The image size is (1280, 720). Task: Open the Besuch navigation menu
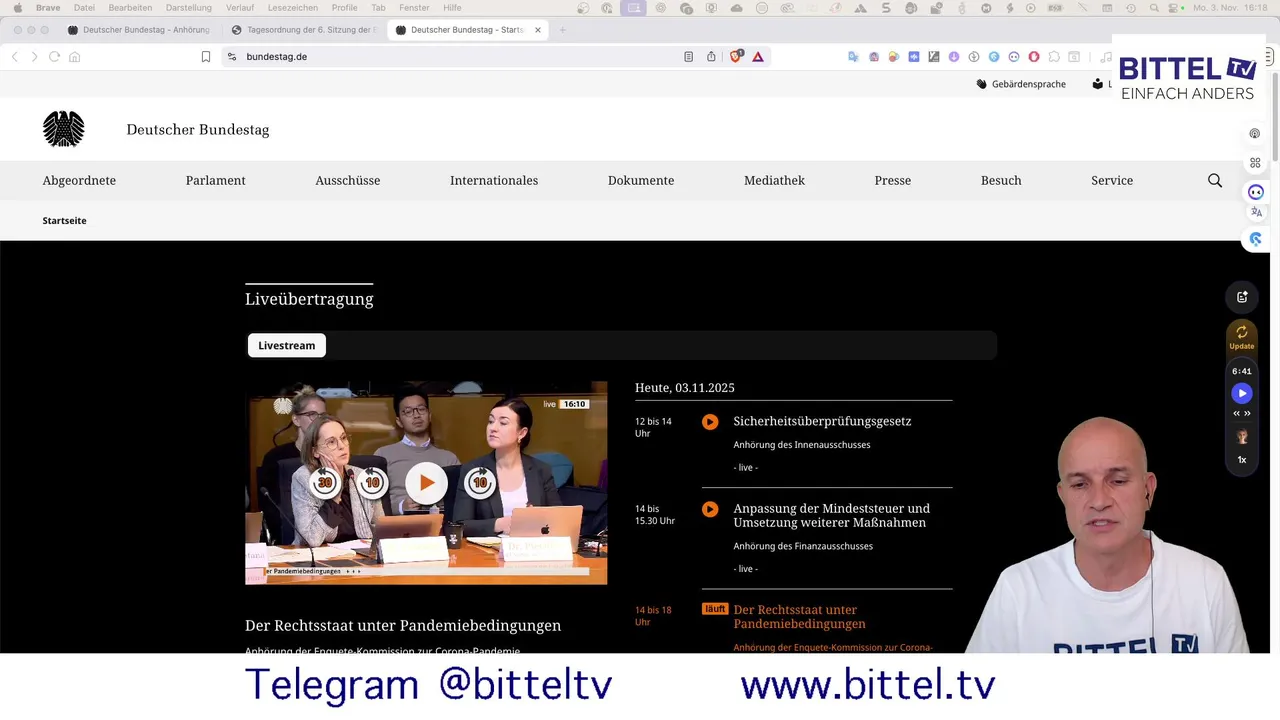tap(1001, 180)
